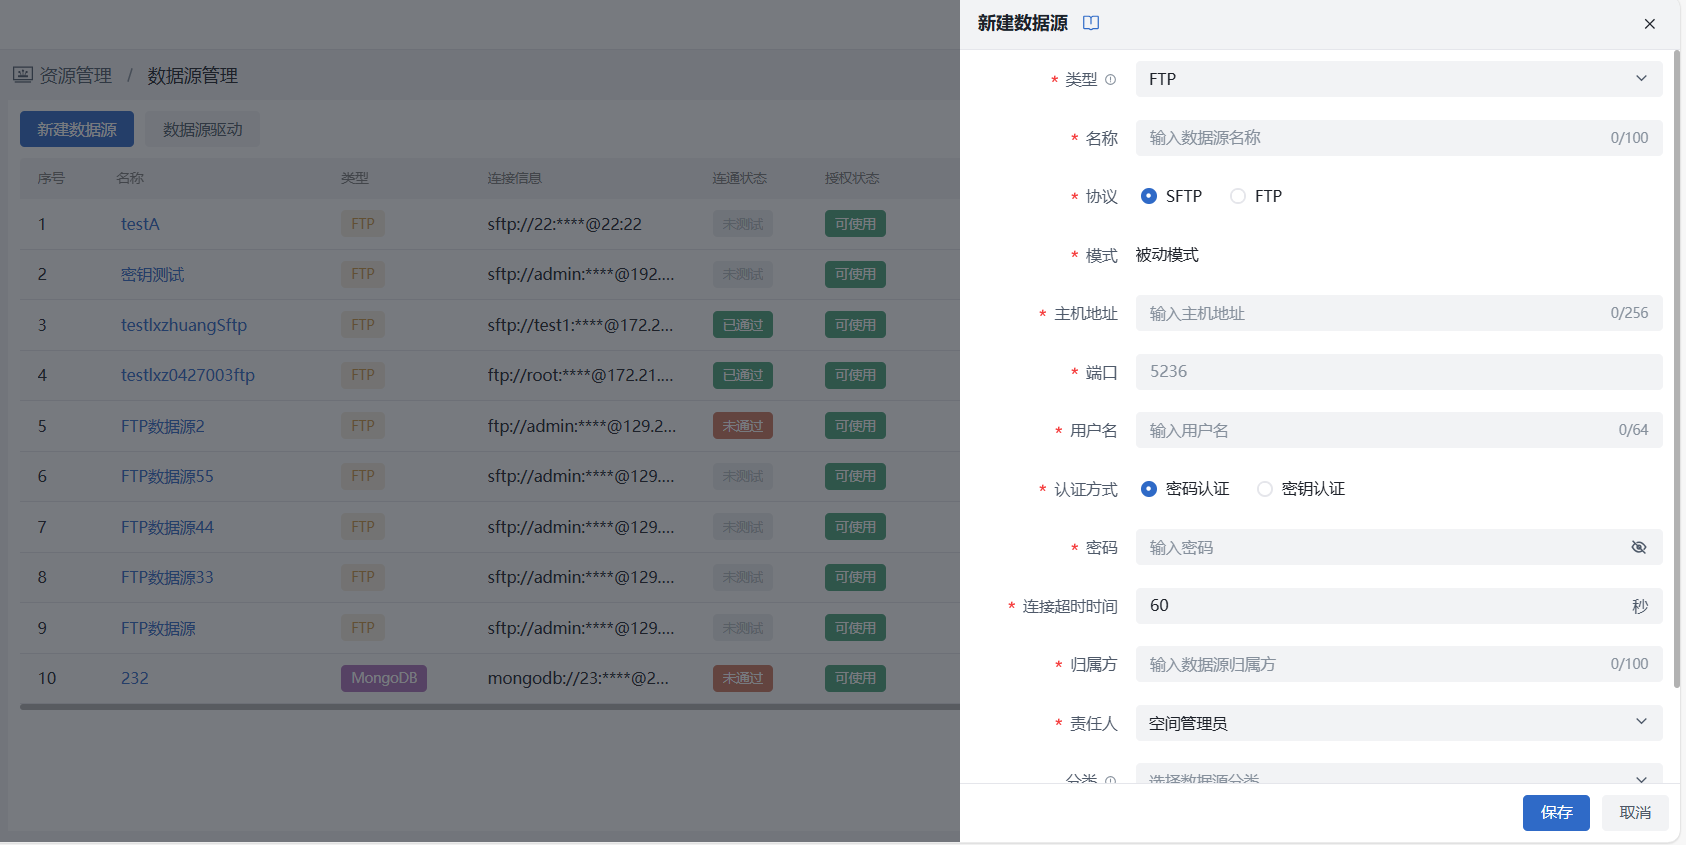Click 可使用 badge in 232 row
This screenshot has height=845, width=1686.
point(855,678)
